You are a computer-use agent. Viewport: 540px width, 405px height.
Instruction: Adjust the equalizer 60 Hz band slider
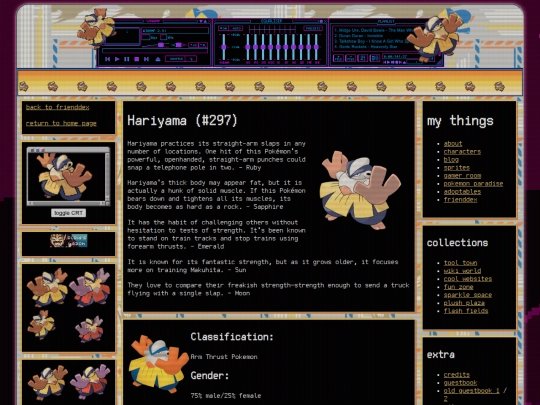(x=248, y=47)
